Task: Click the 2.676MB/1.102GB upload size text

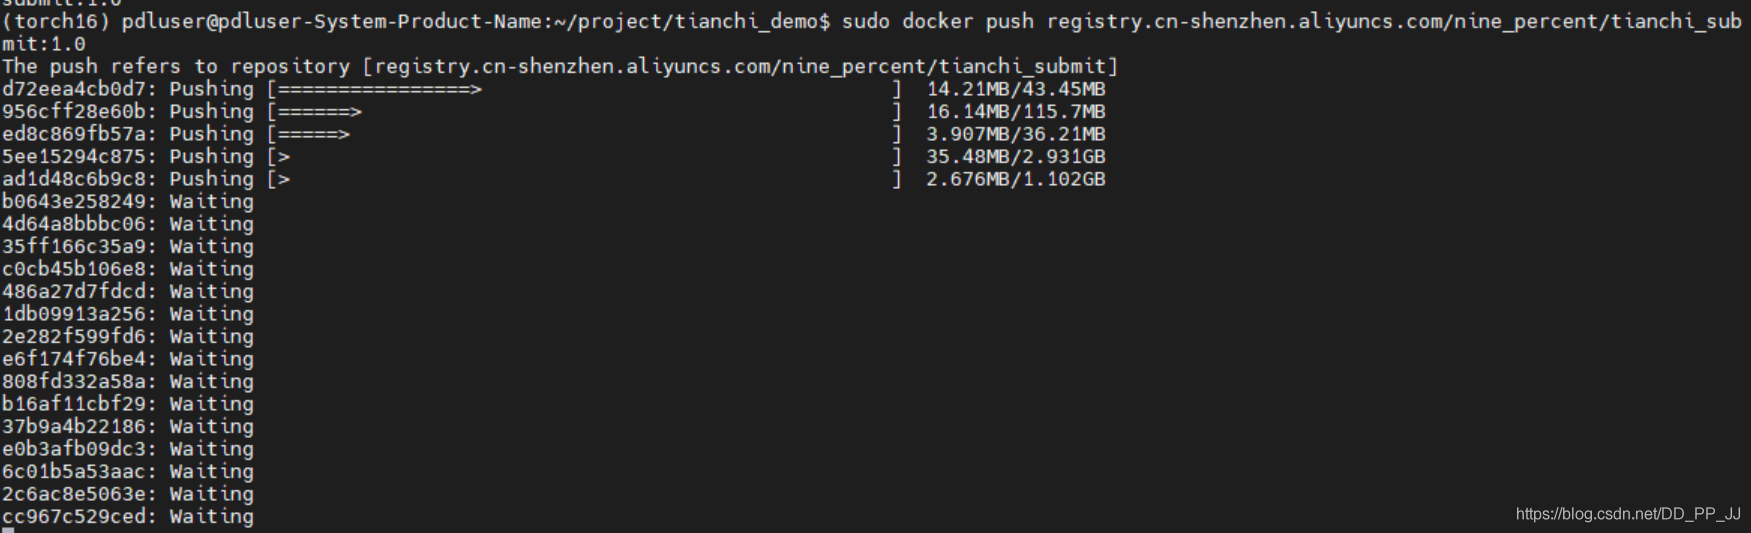Action: 1015,179
